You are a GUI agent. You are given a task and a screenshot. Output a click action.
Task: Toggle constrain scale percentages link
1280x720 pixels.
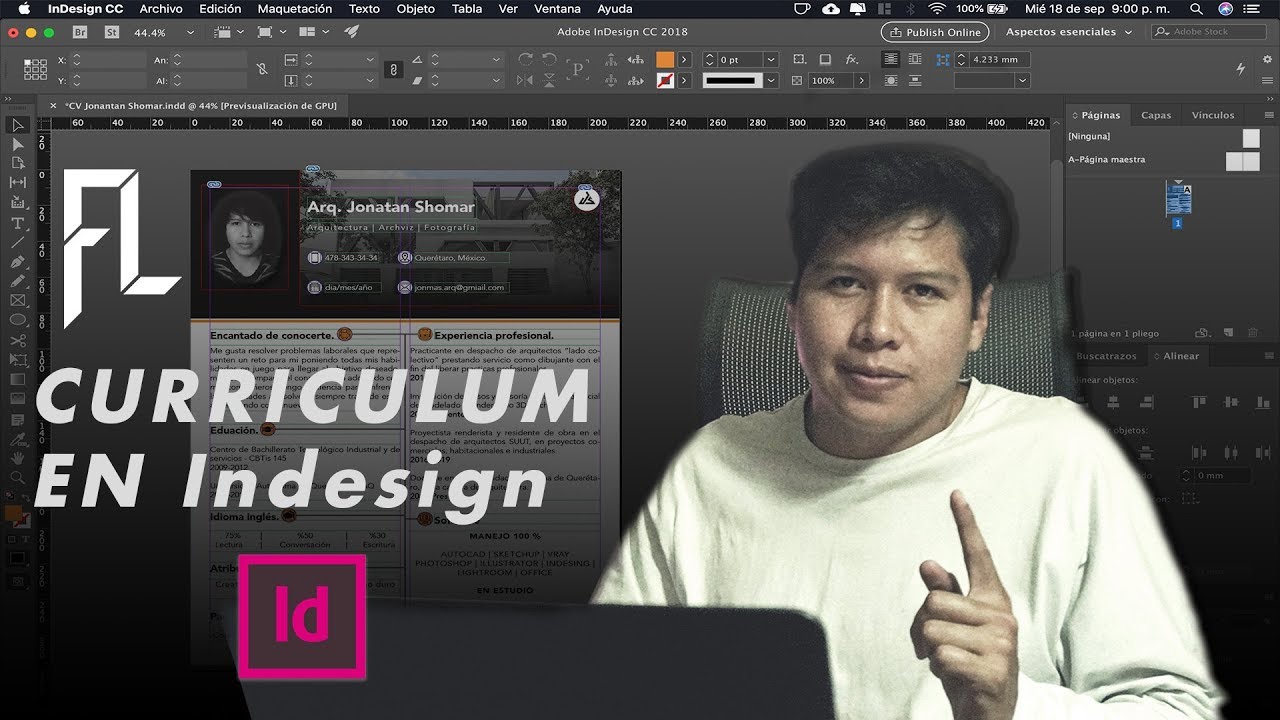point(394,69)
